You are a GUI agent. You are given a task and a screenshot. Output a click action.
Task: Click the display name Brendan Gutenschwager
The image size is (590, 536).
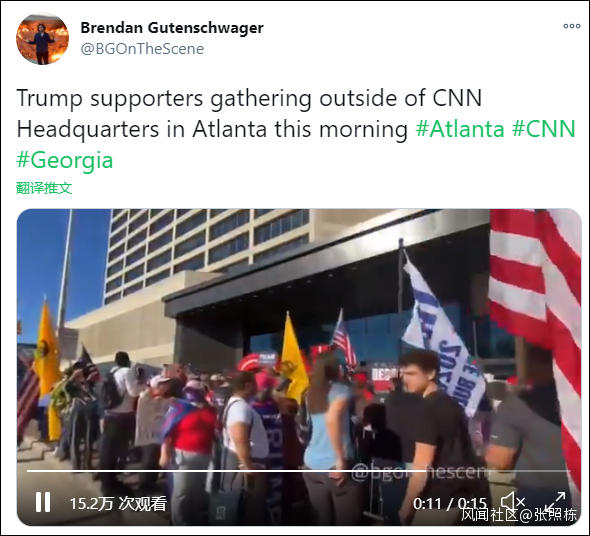(172, 28)
